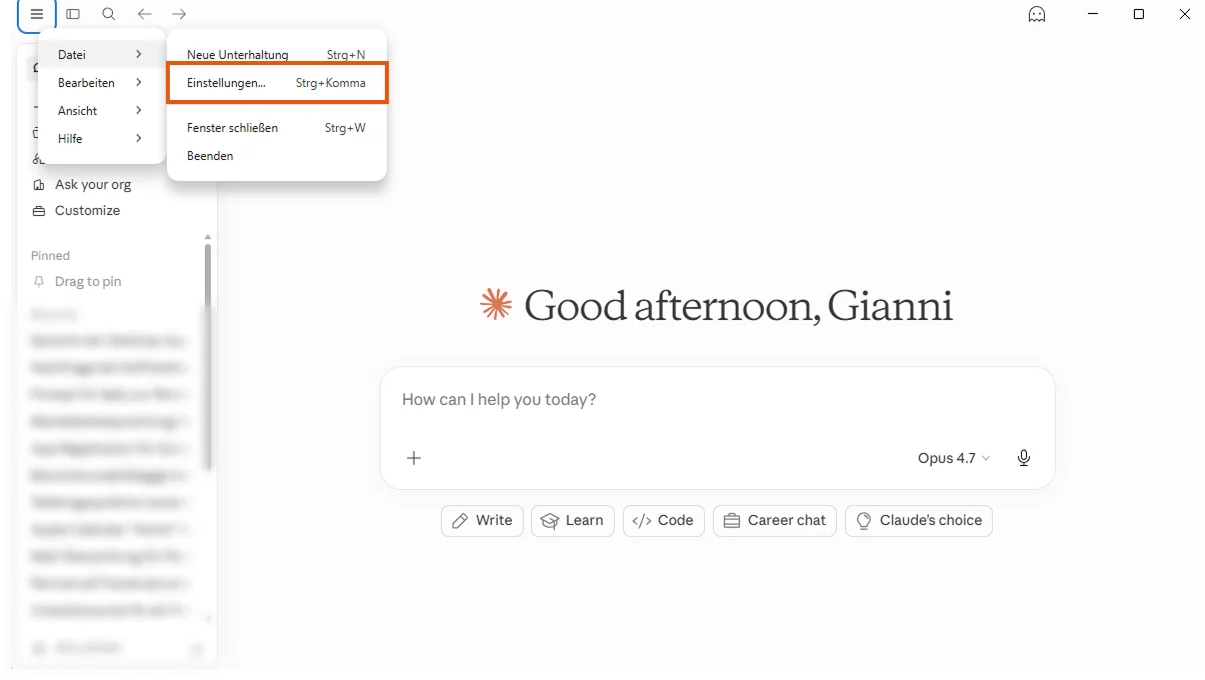Expand arrow next to Hilfe

click(139, 139)
